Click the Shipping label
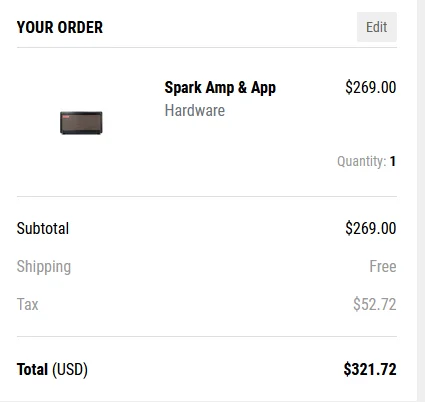The height and width of the screenshot is (402, 425). pyautogui.click(x=44, y=267)
